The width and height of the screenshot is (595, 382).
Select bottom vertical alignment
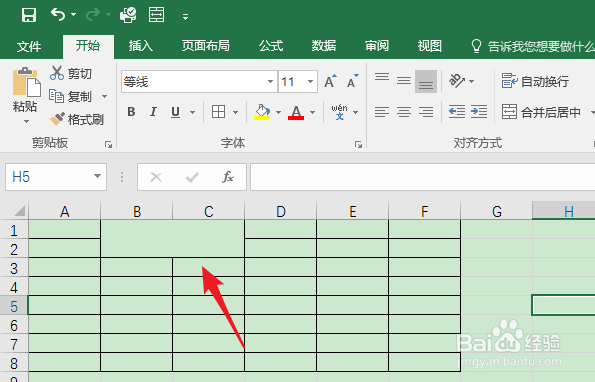coord(426,81)
